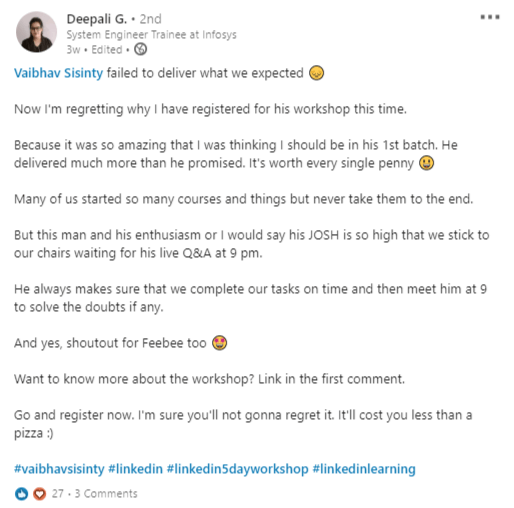Open the #vaibhavsisinty hashtag
Screen dimensions: 514x508
click(x=59, y=469)
